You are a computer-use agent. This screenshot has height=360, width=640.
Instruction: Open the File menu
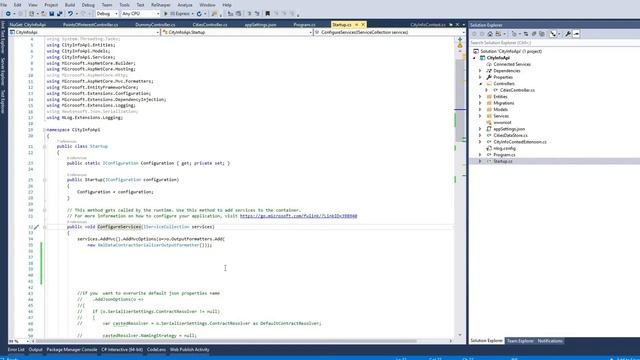click(x=4, y=5)
